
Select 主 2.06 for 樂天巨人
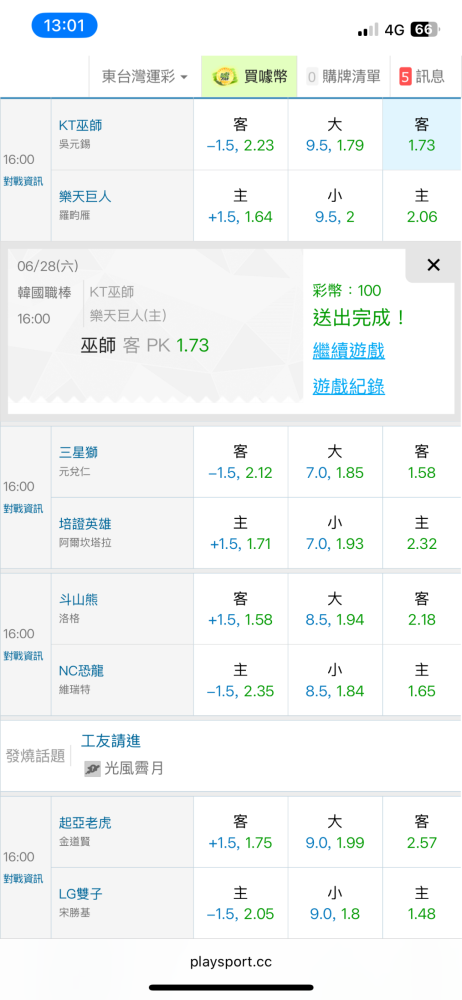[422, 206]
